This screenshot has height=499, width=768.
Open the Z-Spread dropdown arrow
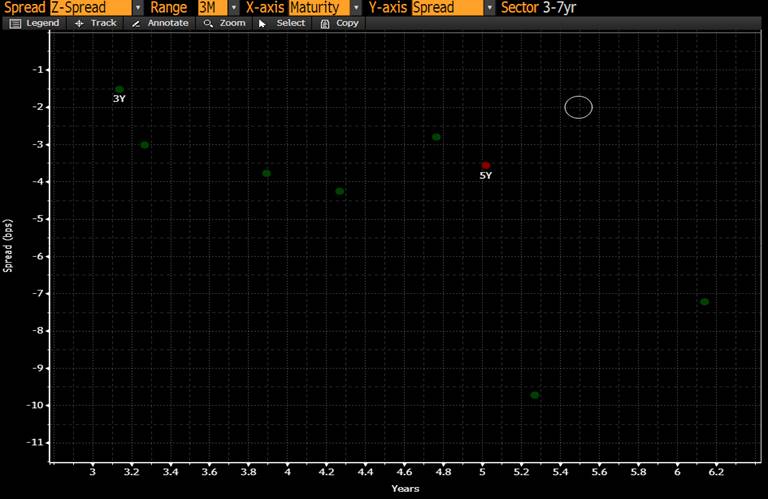(x=138, y=7)
